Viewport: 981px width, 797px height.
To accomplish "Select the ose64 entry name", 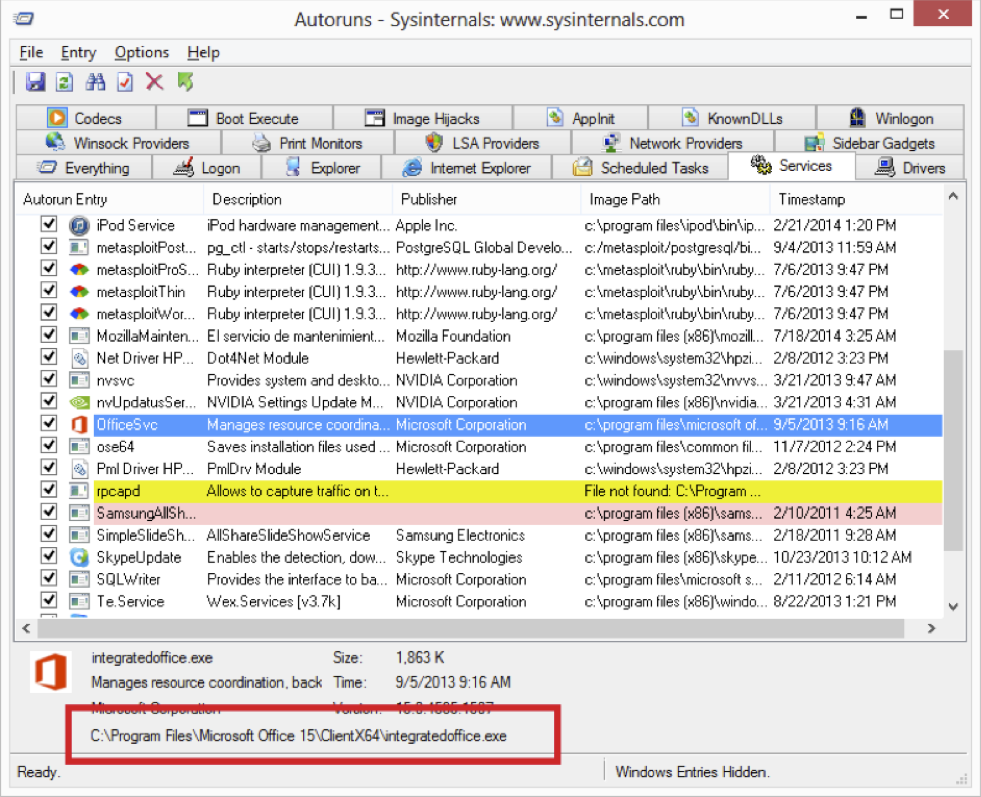I will pos(116,447).
